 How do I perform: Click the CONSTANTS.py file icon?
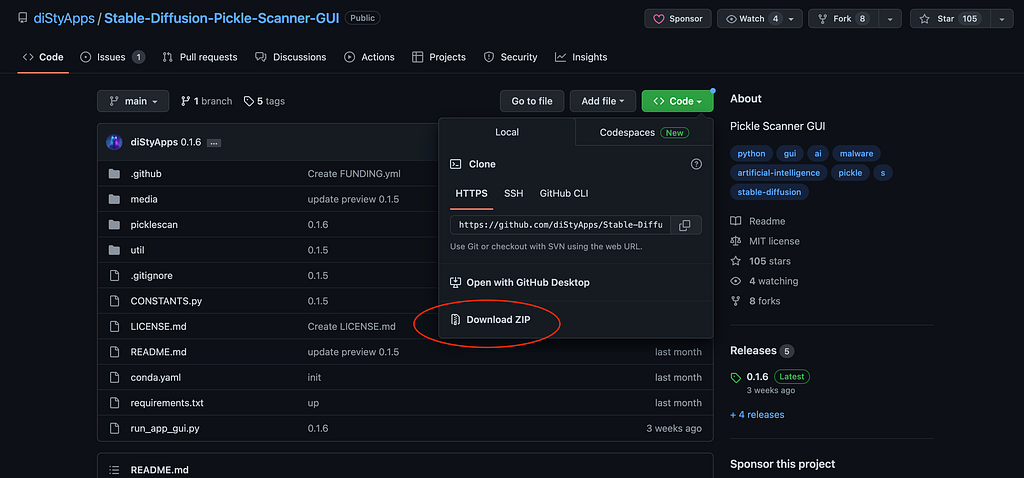point(115,301)
